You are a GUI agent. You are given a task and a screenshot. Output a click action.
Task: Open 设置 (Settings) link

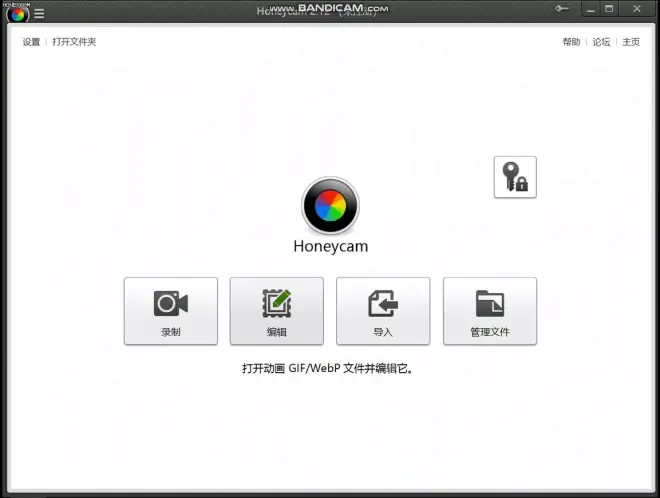[x=31, y=42]
